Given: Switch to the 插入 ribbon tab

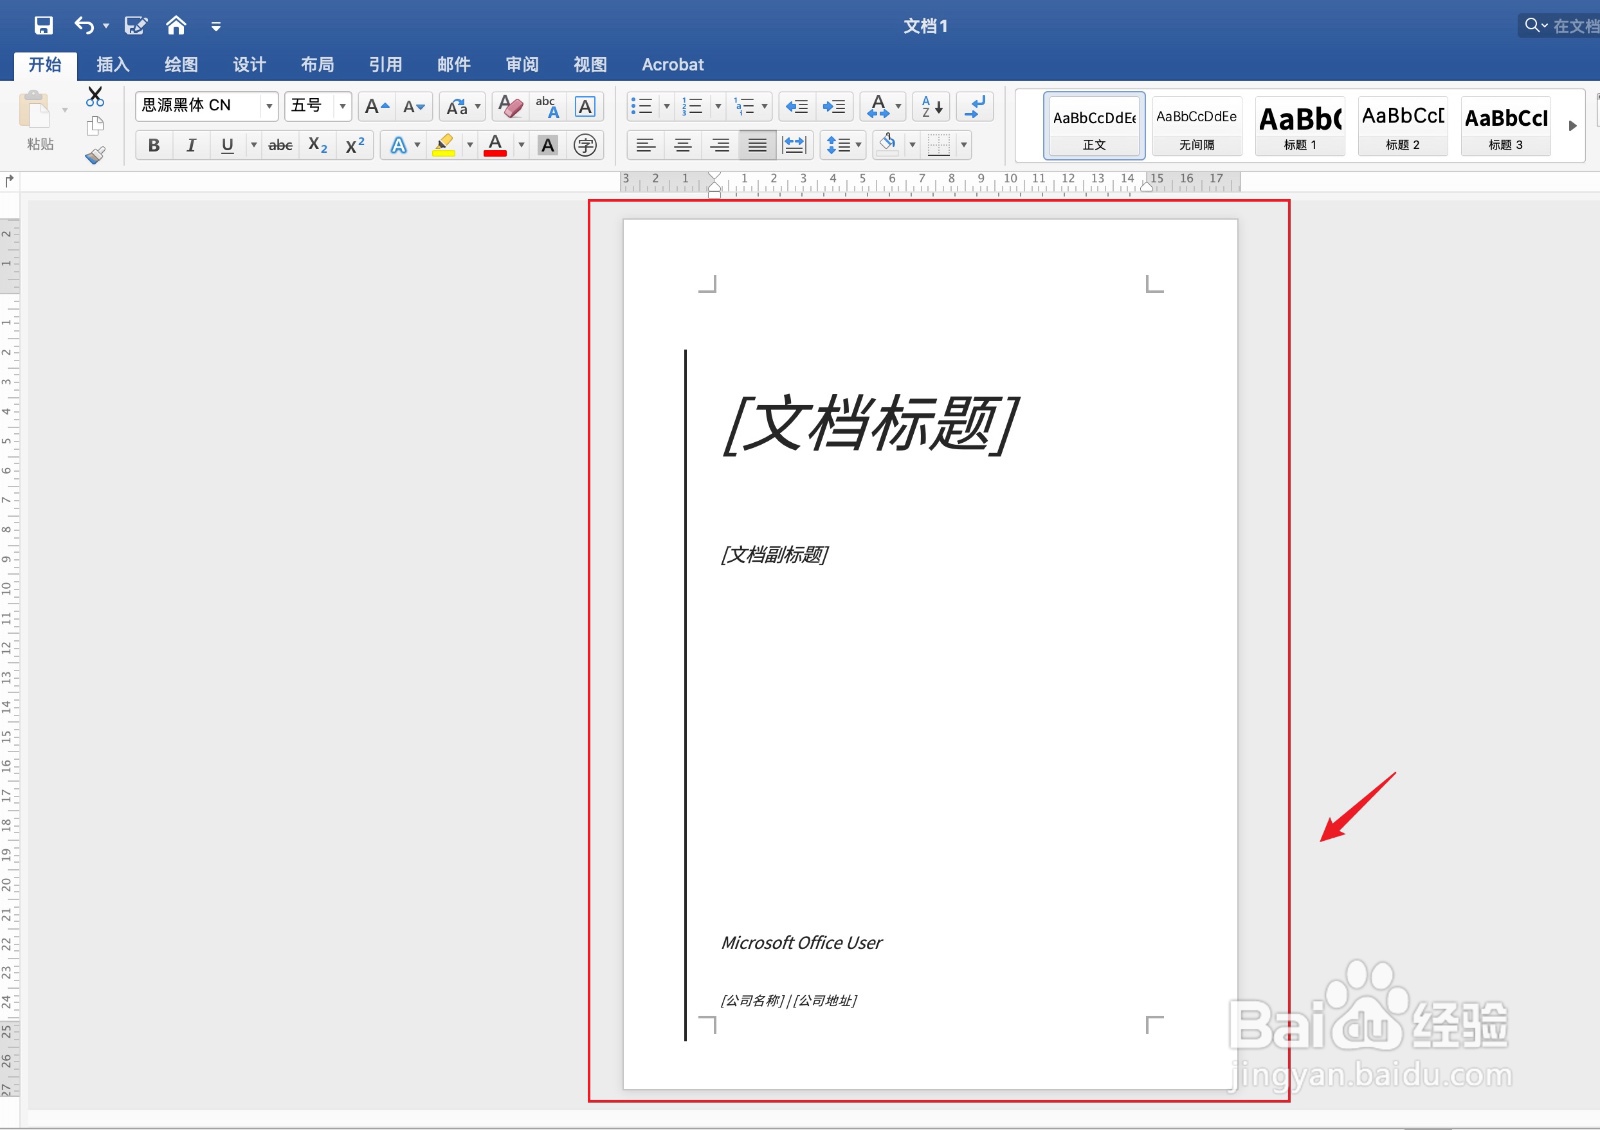Looking at the screenshot, I should click(x=112, y=64).
